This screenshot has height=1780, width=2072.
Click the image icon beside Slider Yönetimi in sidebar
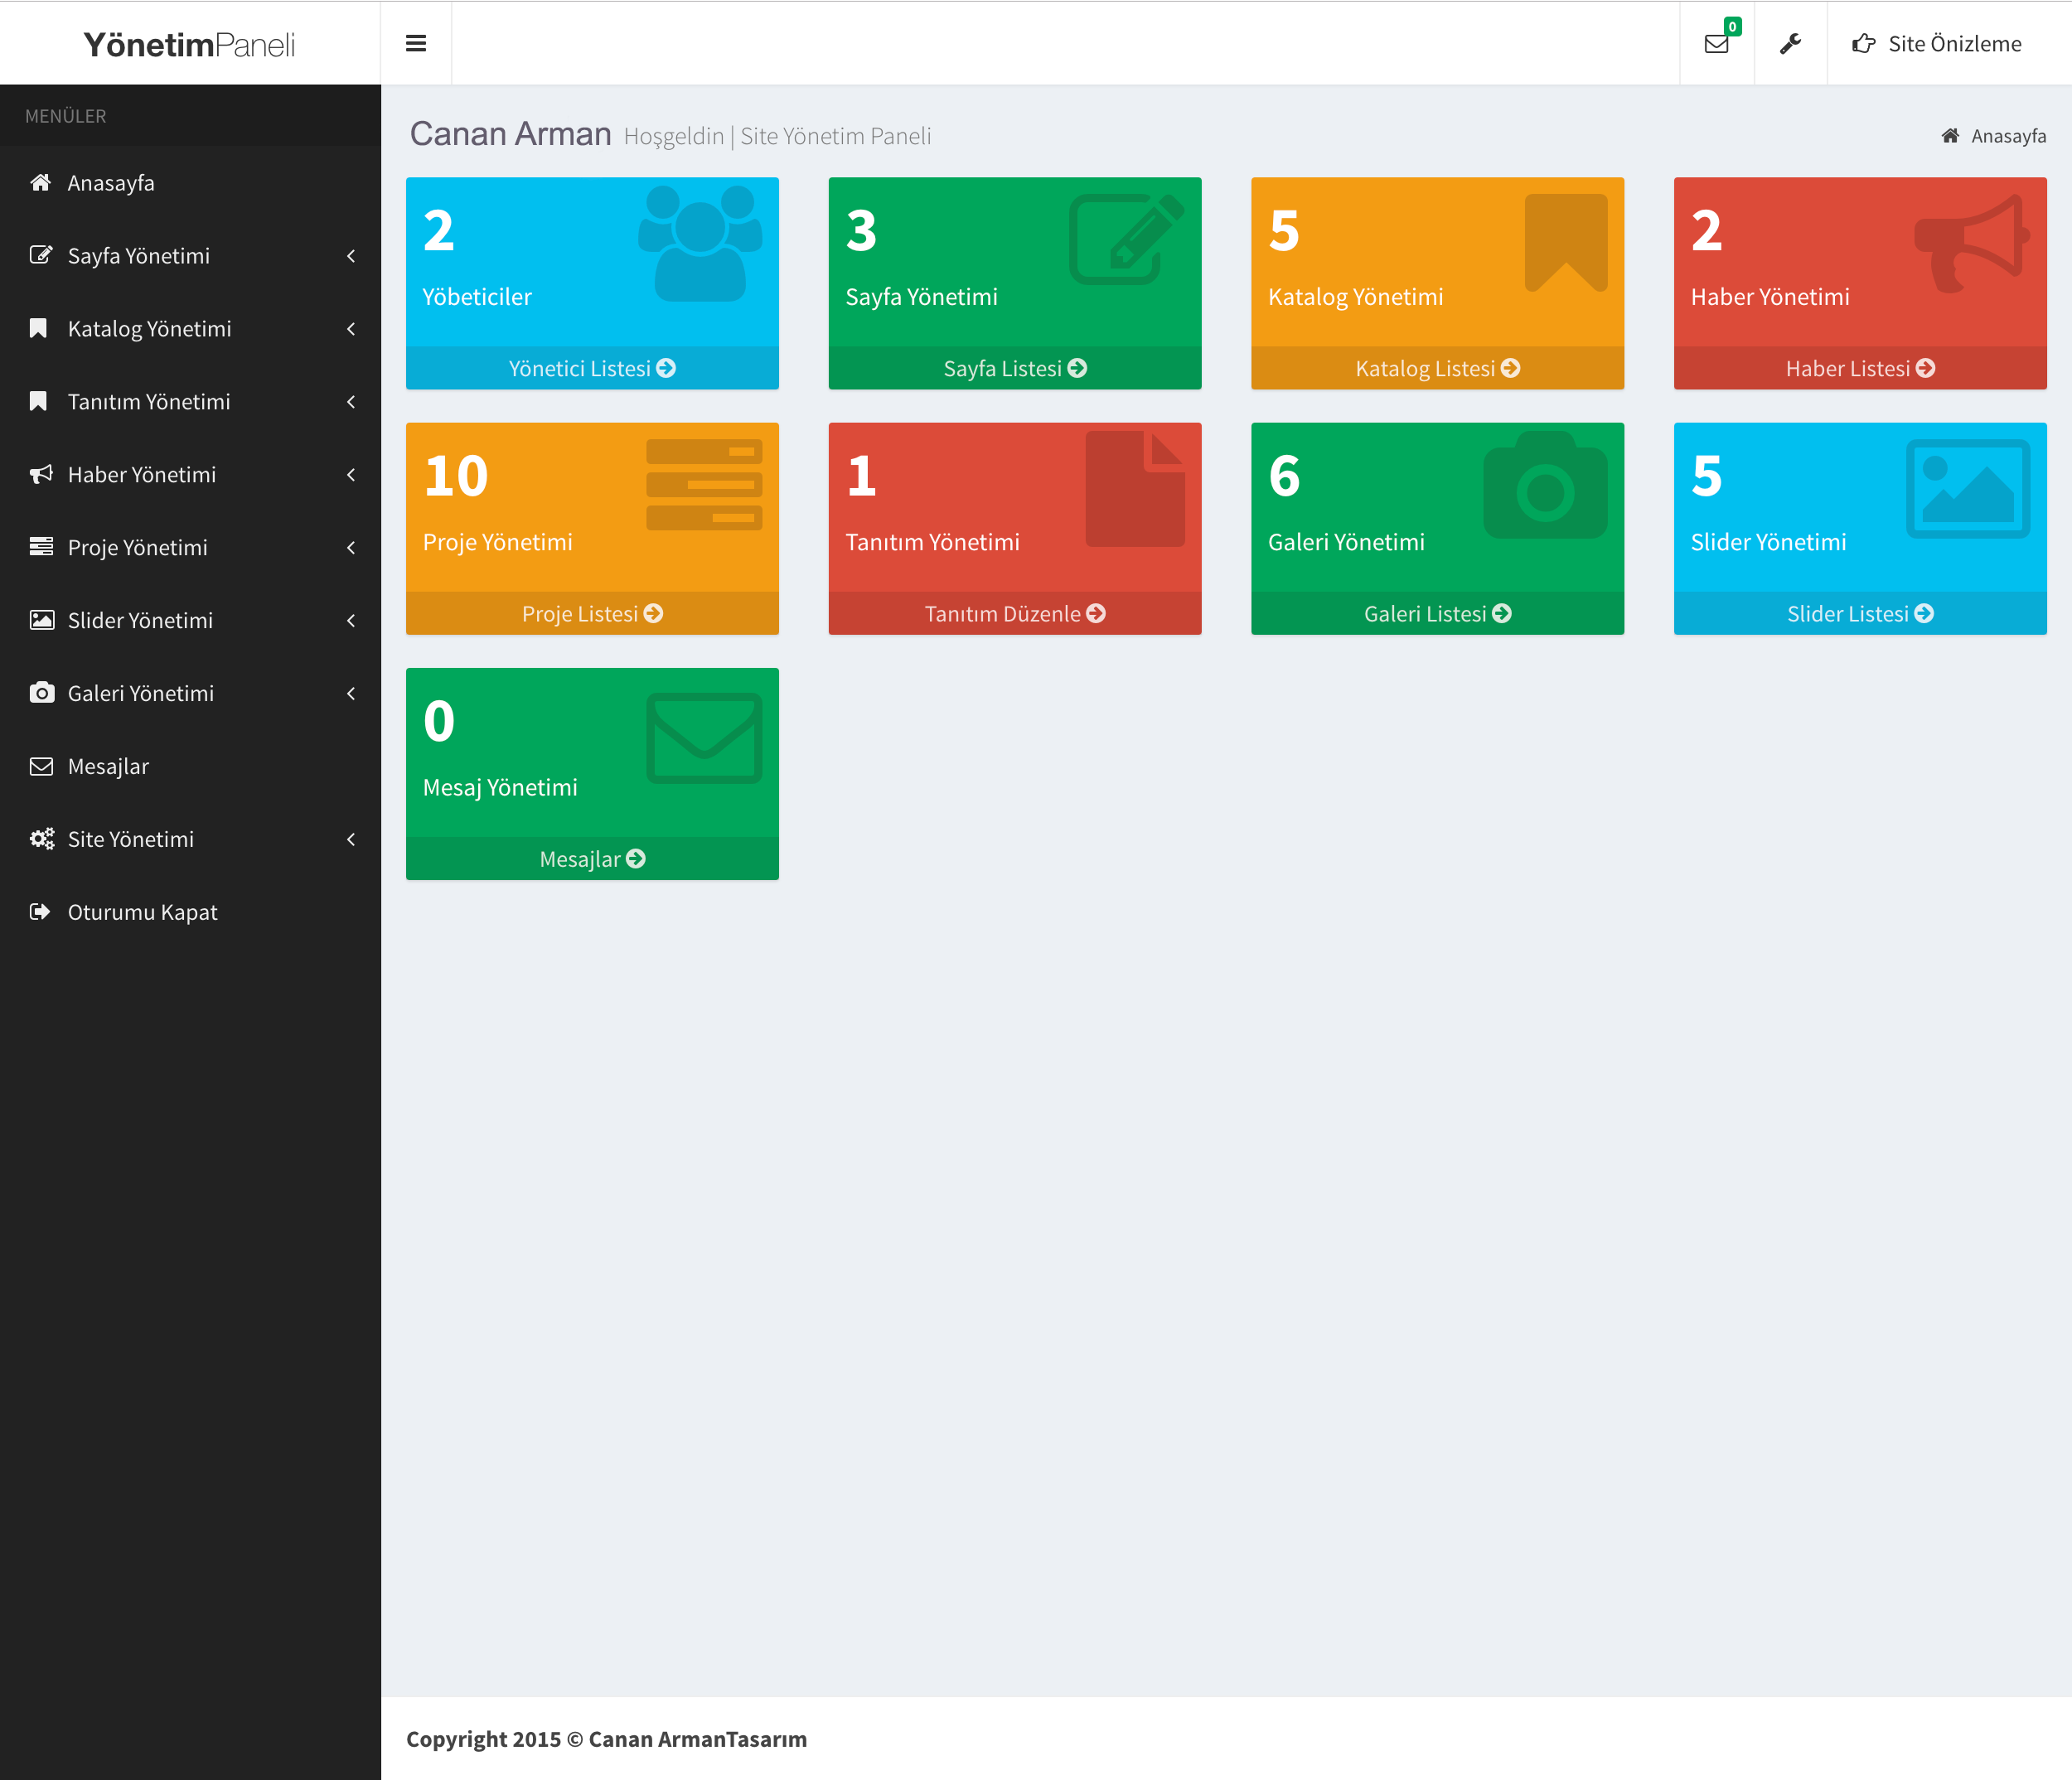pos(42,620)
